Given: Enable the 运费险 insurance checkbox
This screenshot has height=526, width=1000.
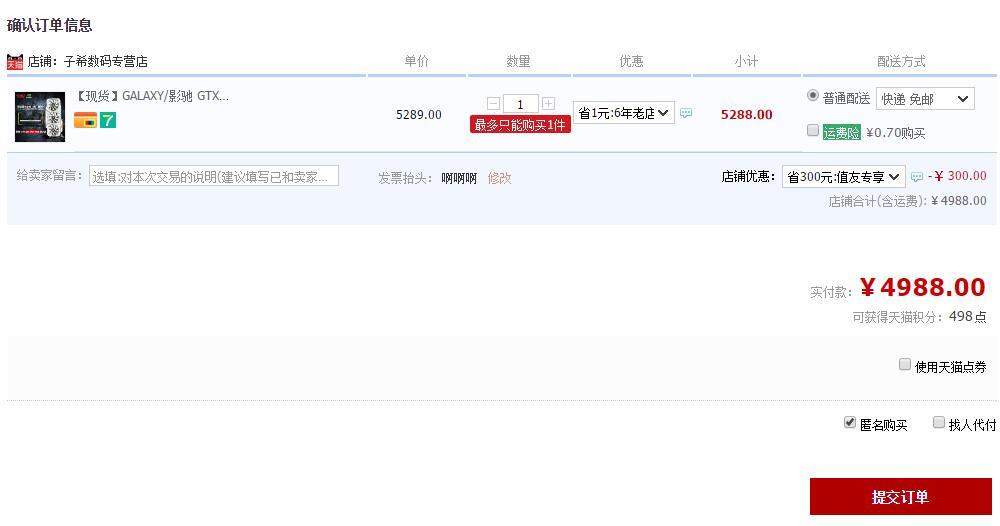Looking at the screenshot, I should click(812, 131).
